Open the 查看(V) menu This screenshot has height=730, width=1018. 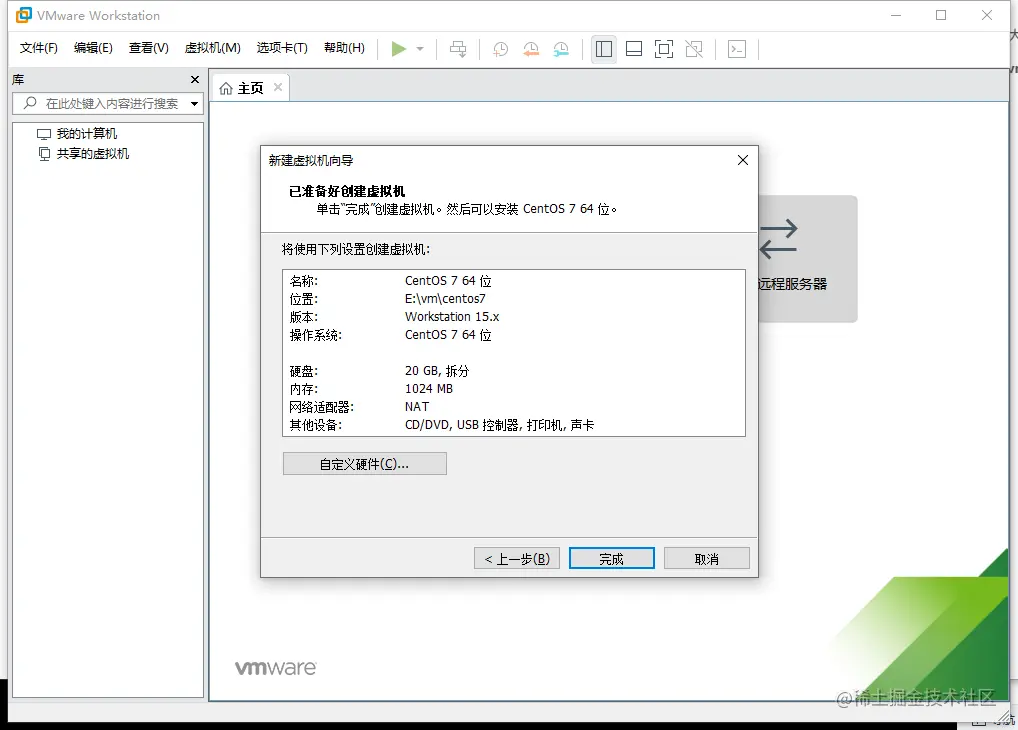pos(149,48)
